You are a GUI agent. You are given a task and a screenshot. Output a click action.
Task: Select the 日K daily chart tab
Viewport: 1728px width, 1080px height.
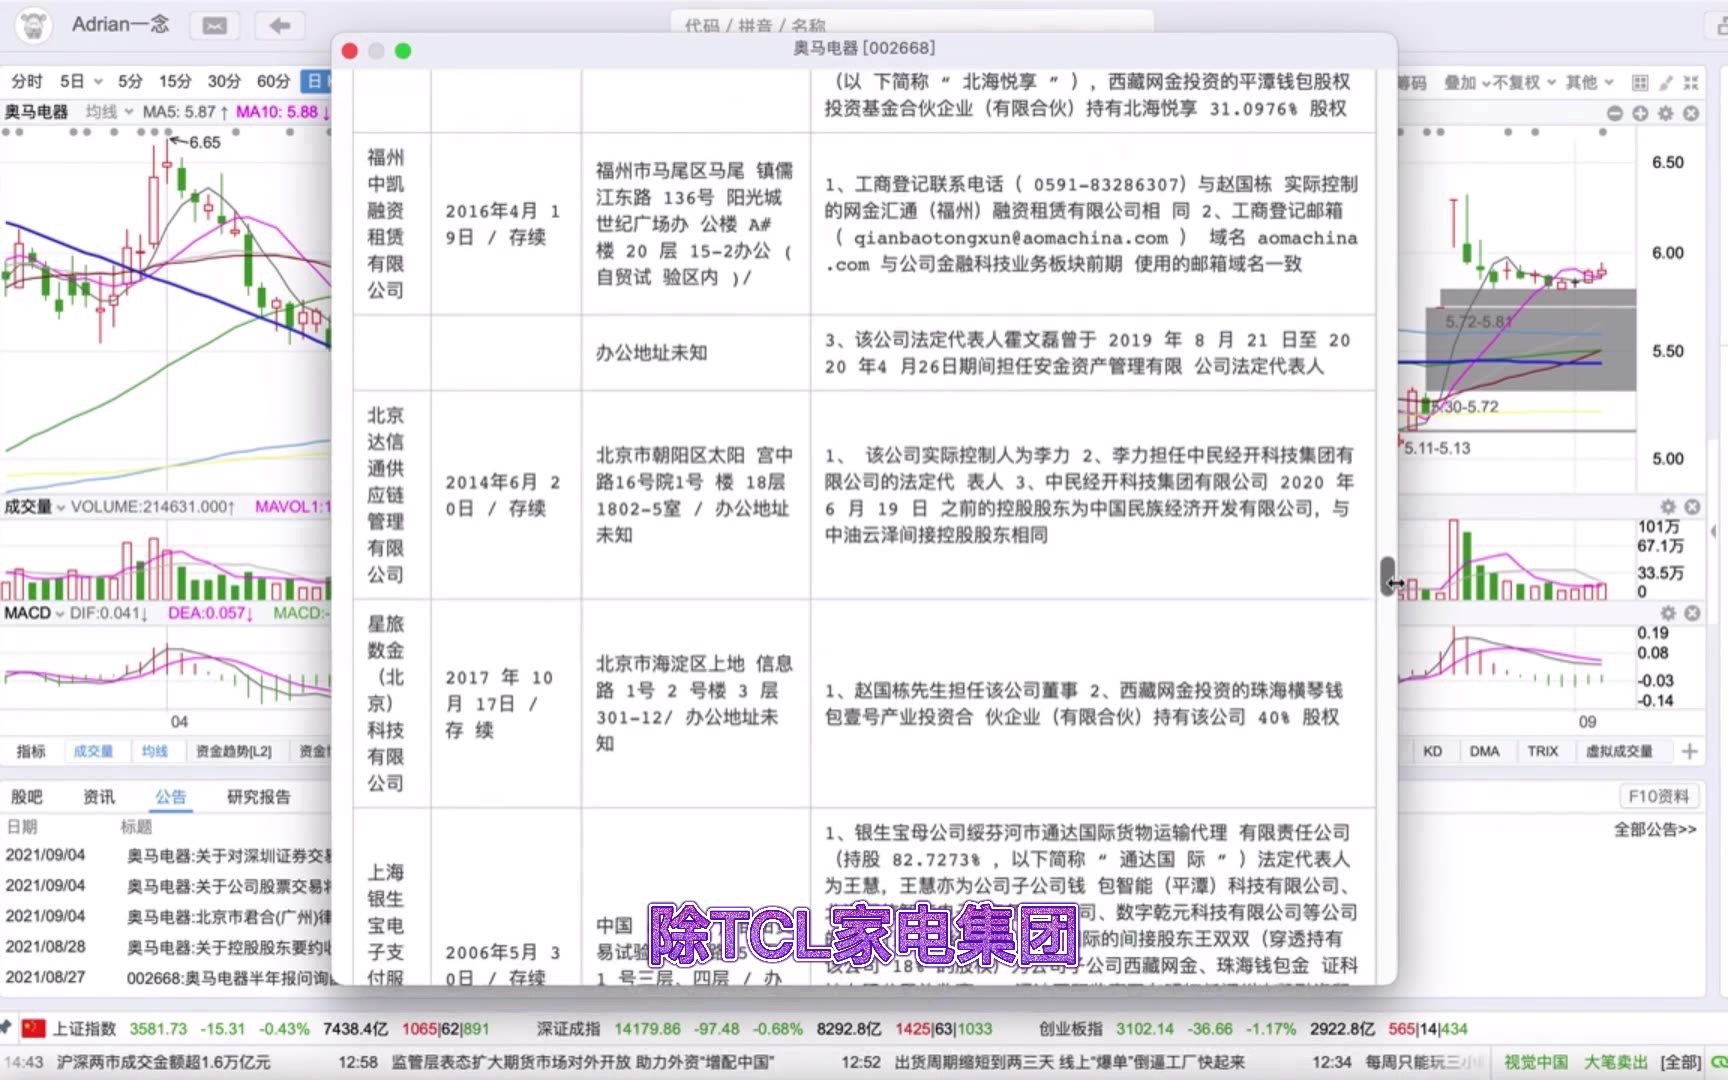316,81
